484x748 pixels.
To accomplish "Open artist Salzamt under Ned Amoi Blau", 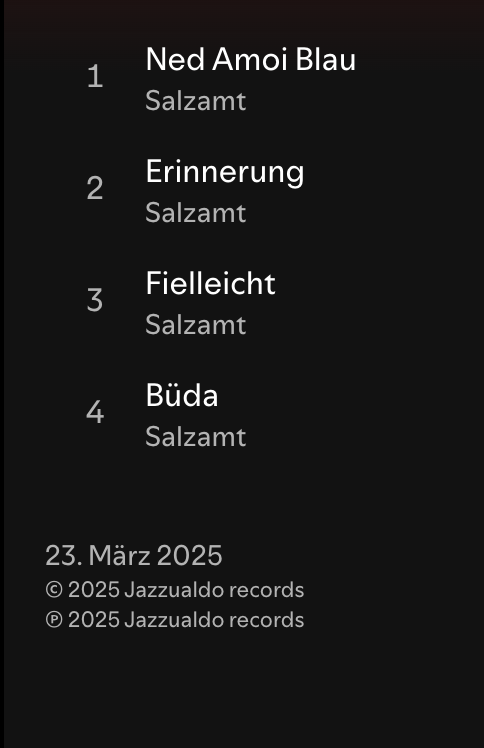I will point(196,101).
